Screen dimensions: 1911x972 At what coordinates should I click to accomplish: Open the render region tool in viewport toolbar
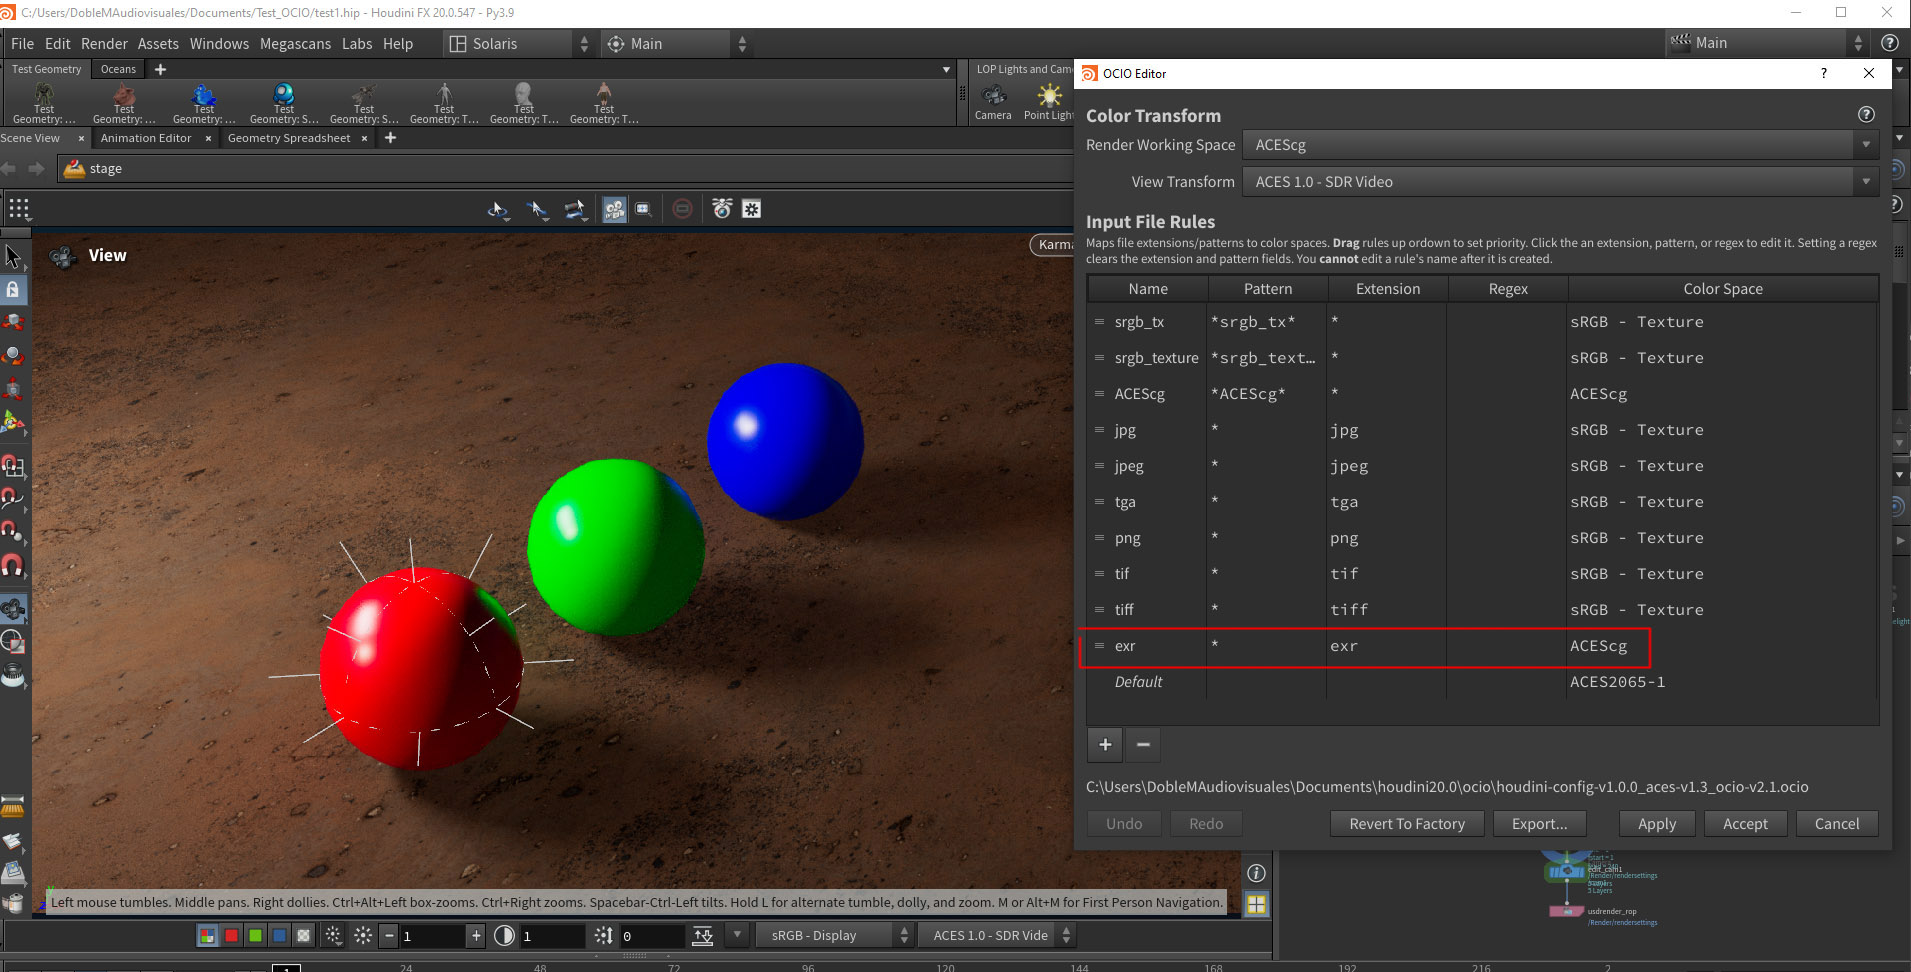644,209
